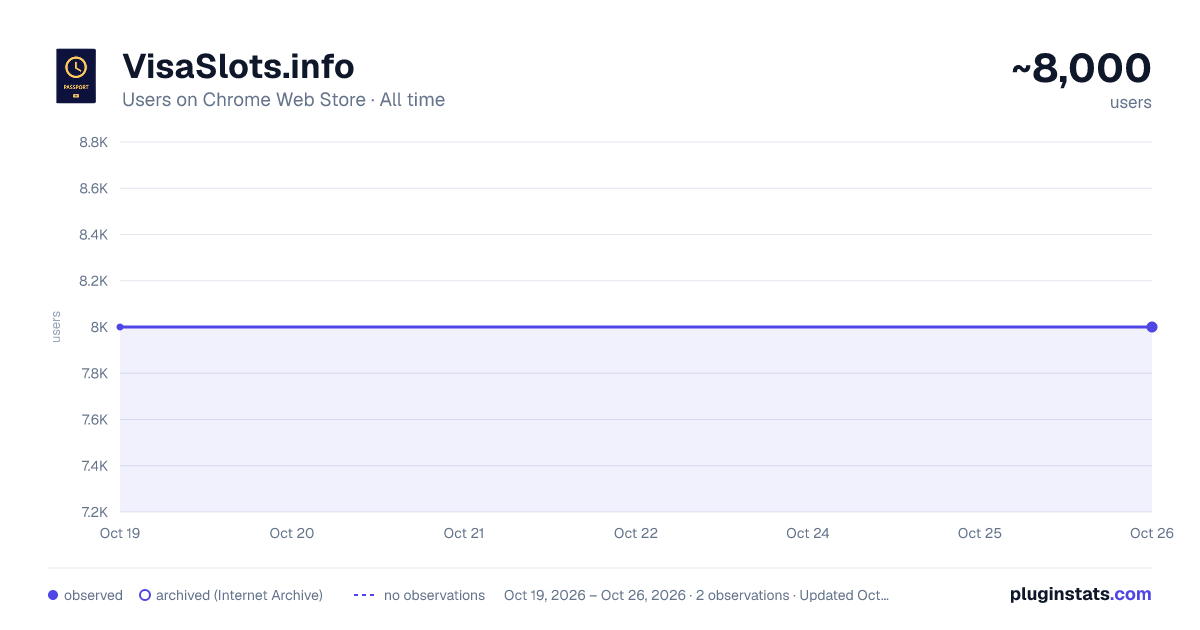Click the 'observed' legend label
The image size is (1200, 630).
coord(93,595)
